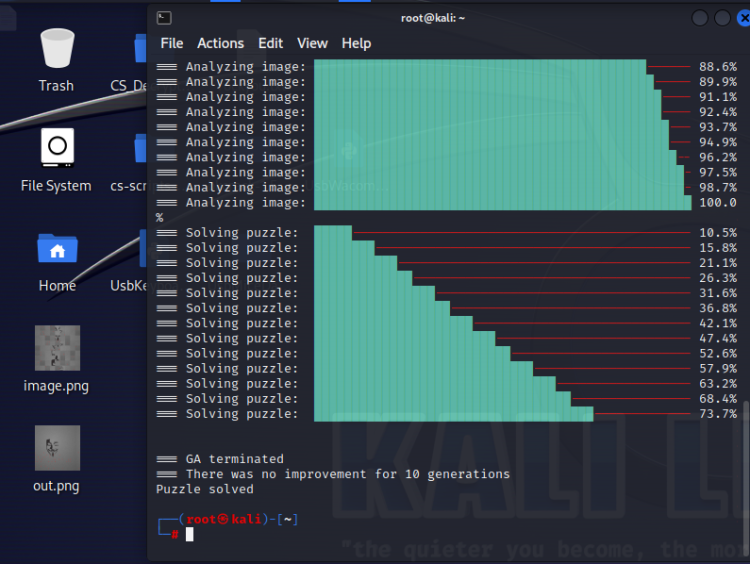Image resolution: width=750 pixels, height=564 pixels.
Task: Click the terminal icon in the title bar
Action: [x=165, y=17]
